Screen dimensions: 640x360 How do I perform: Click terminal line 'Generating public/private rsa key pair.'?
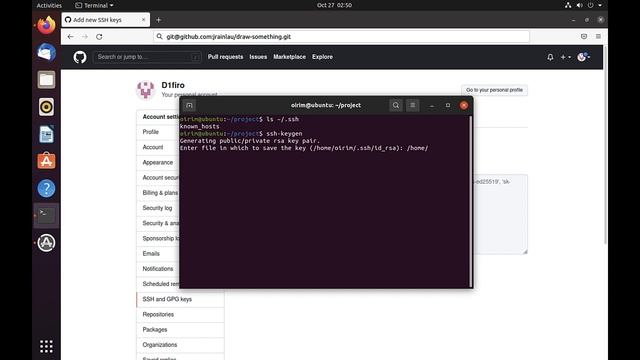tap(249, 141)
